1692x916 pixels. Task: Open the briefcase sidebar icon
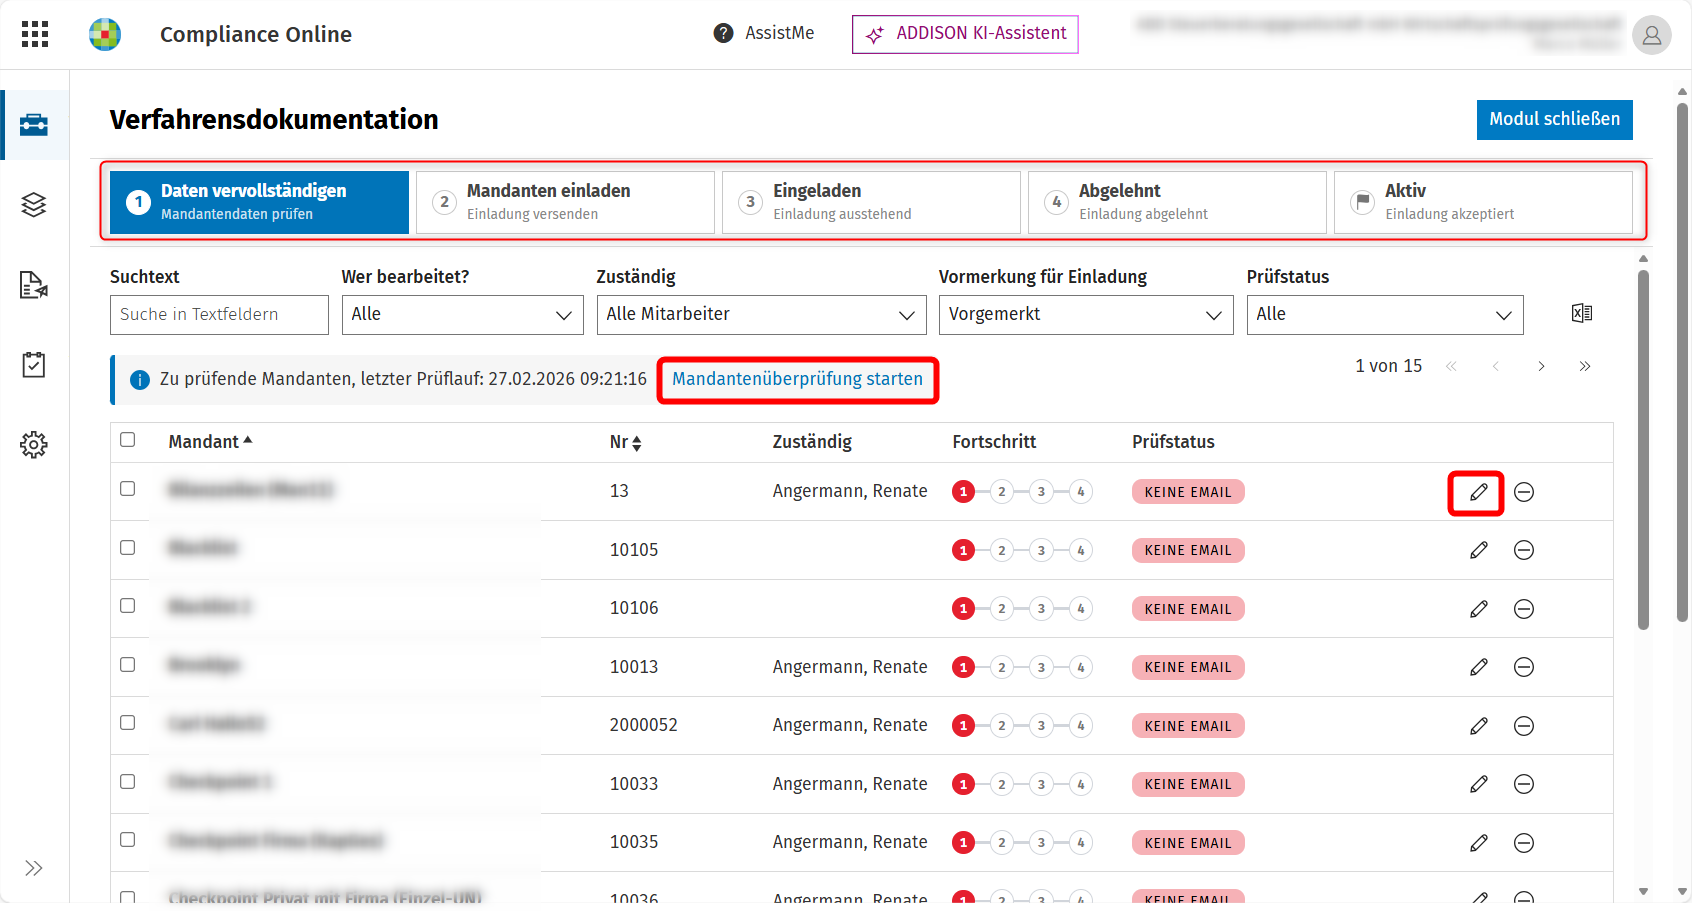tap(34, 125)
